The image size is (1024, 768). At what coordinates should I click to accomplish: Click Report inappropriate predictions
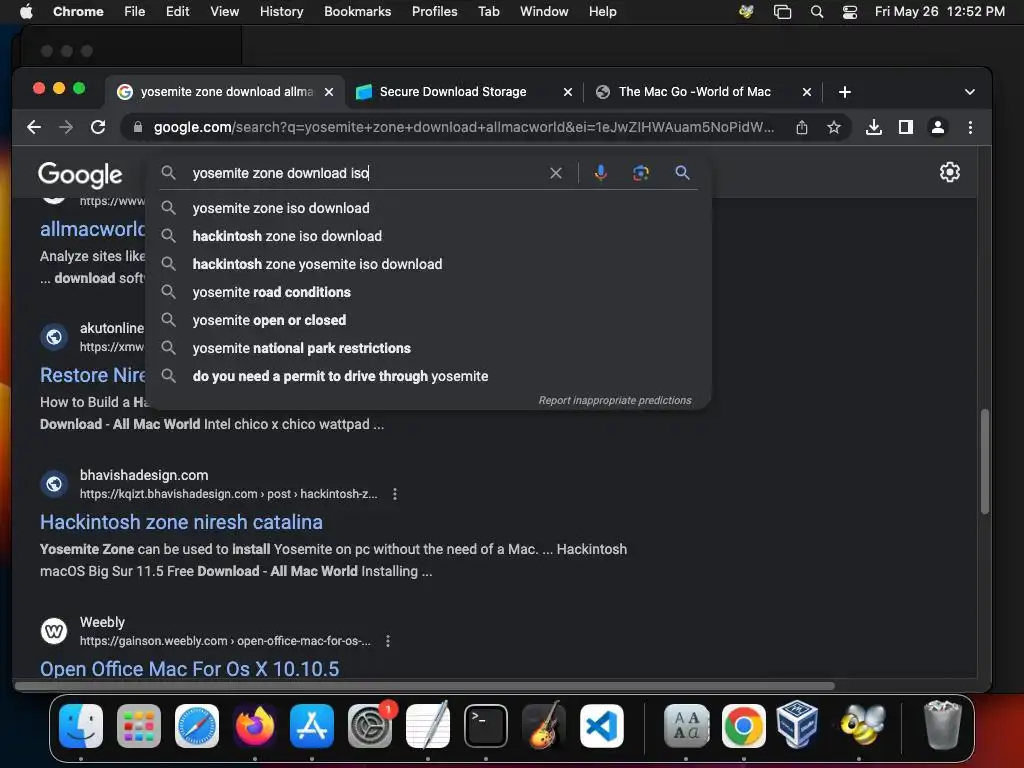(x=615, y=400)
